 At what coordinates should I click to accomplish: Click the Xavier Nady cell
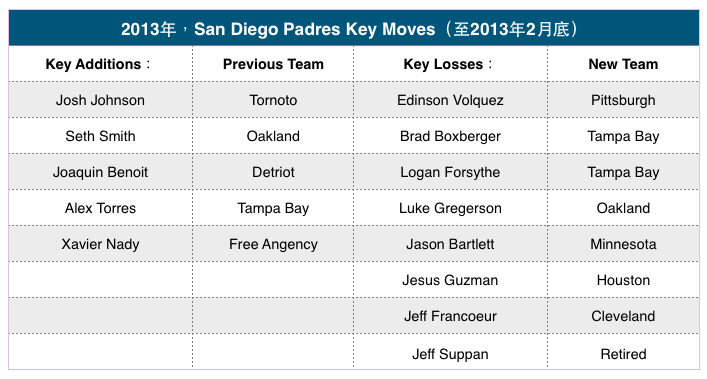(100, 244)
